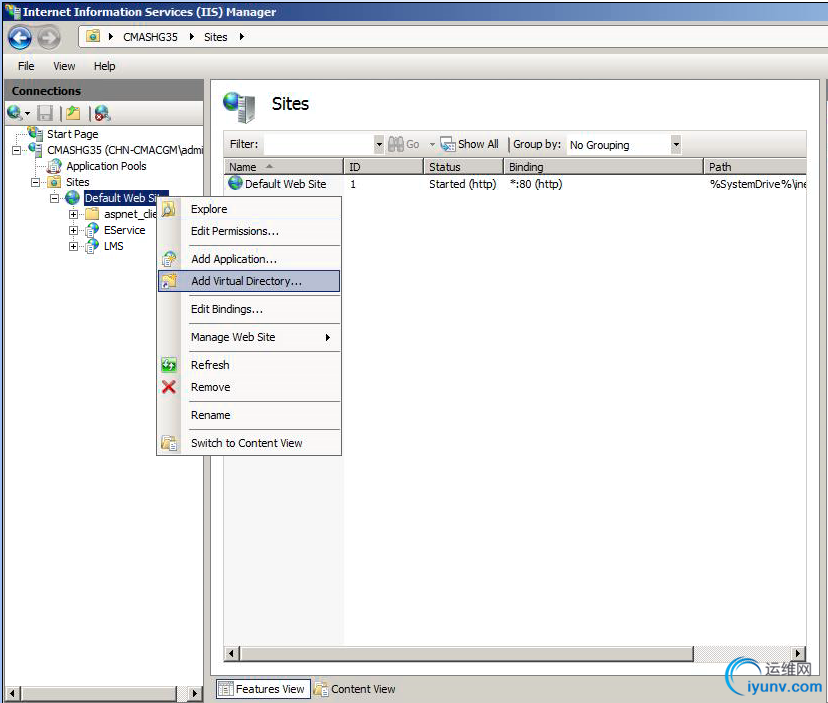This screenshot has width=828, height=703.
Task: Click the Explore menu icon
Action: coord(168,209)
